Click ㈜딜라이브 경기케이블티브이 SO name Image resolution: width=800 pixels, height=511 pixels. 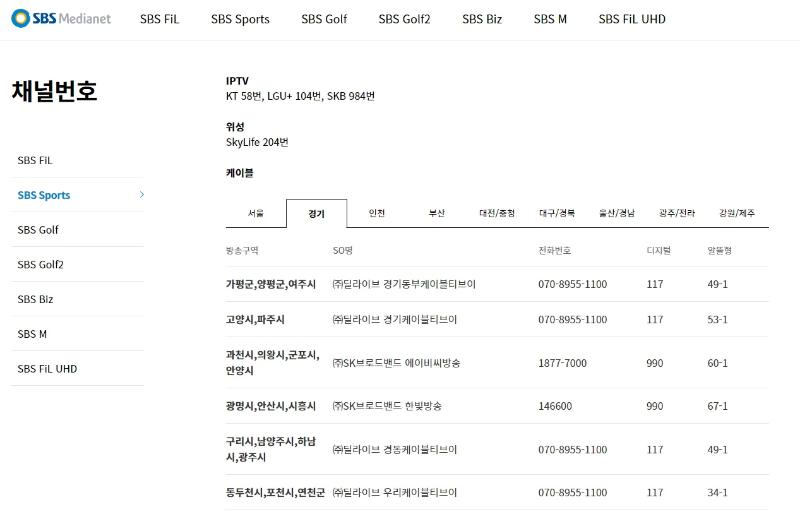pyautogui.click(x=395, y=320)
